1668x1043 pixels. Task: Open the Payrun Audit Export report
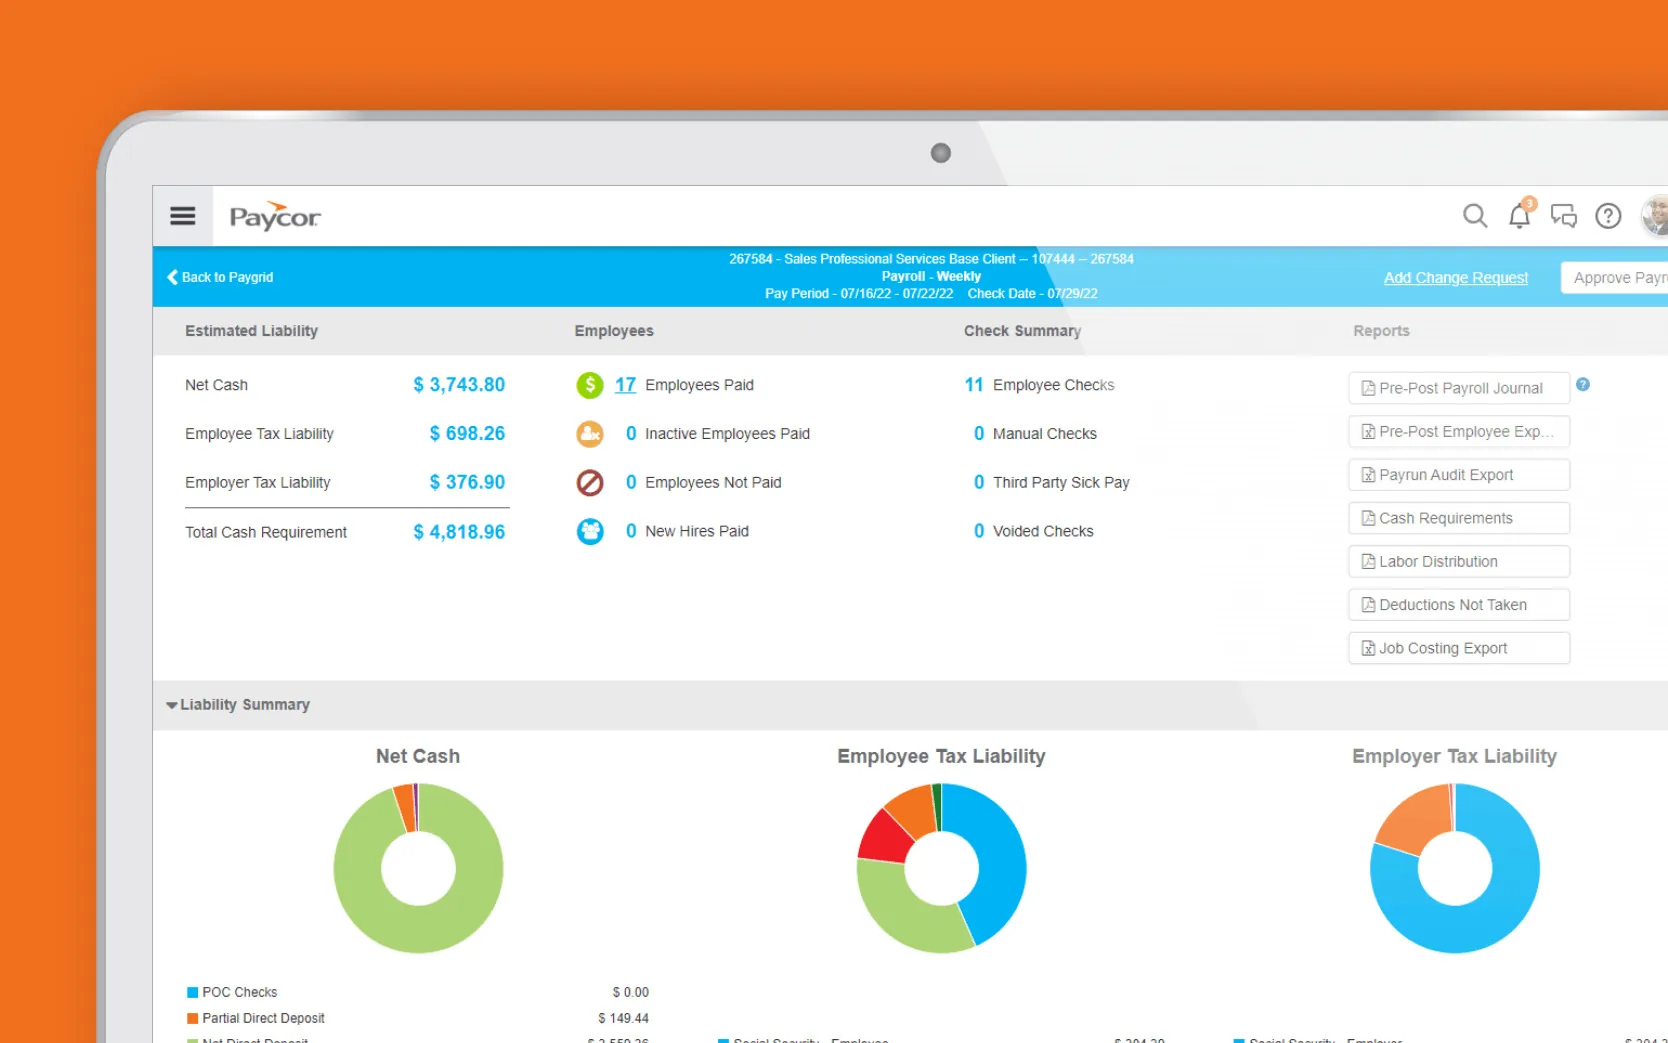1459,475
